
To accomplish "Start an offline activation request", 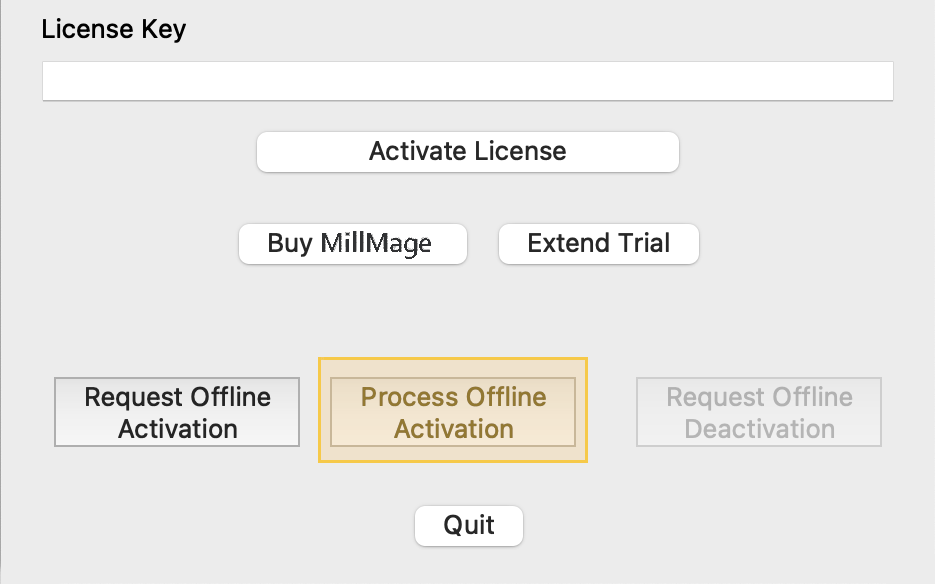I will point(177,412).
